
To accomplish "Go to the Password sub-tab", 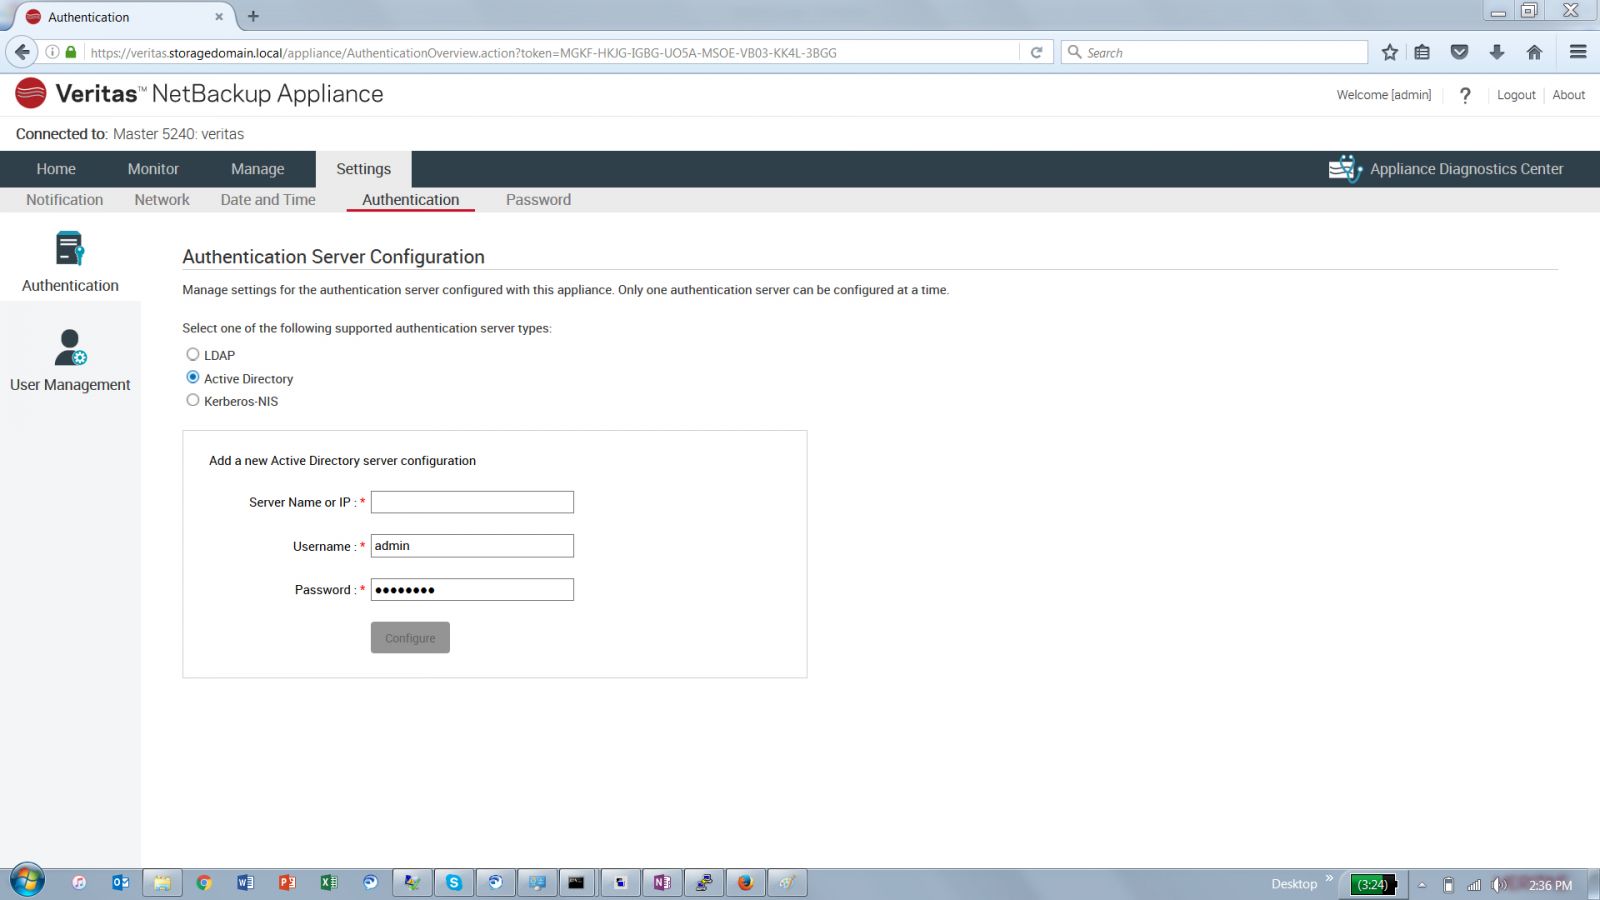I will point(538,200).
